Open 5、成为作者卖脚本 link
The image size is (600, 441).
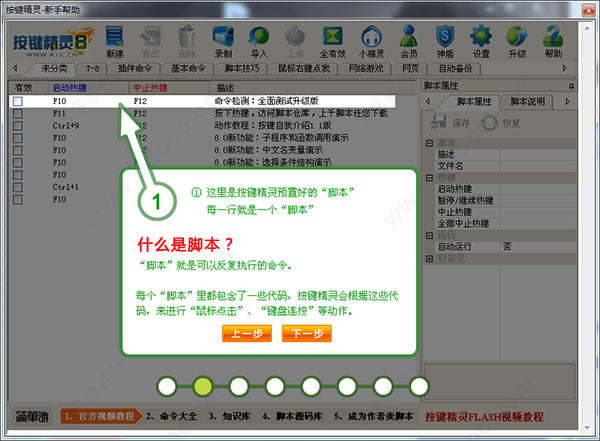pyautogui.click(x=373, y=416)
